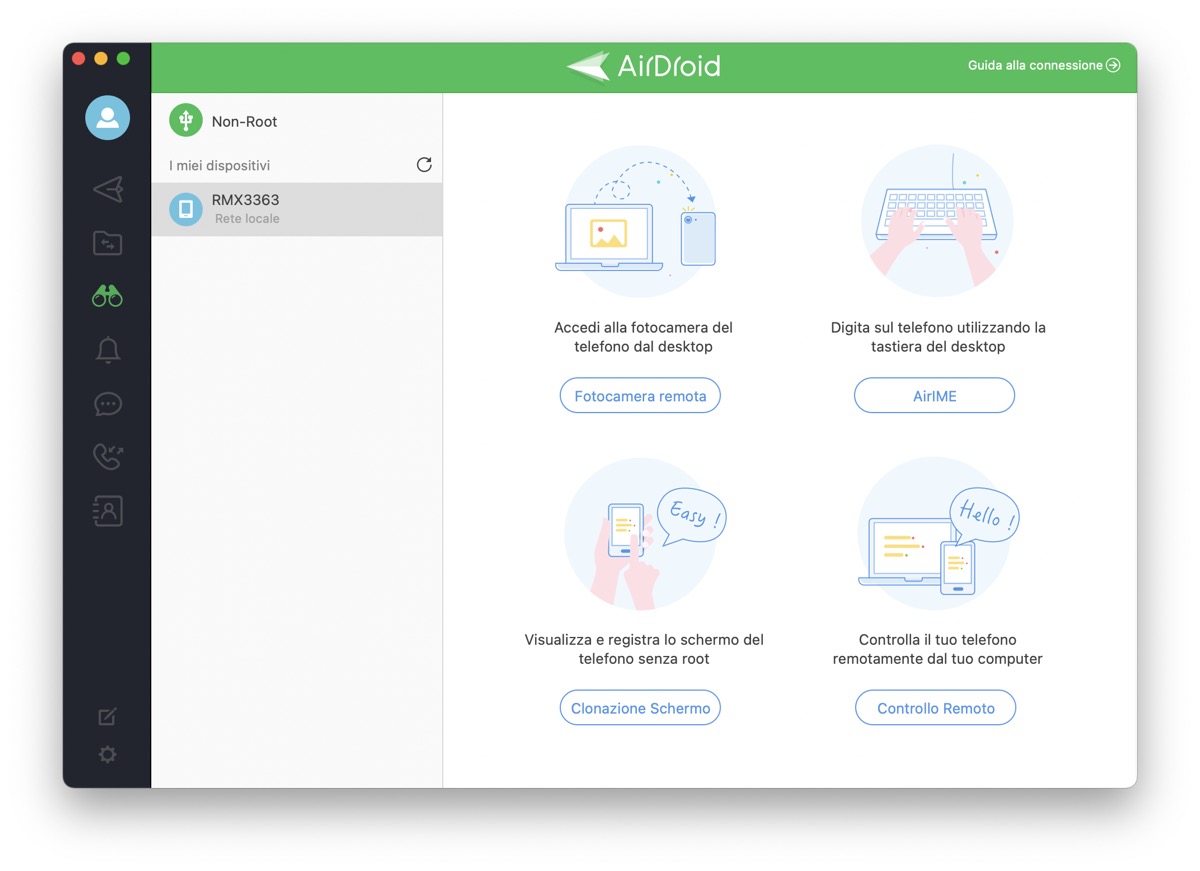Select the AirDroid file transfer paper-plane icon
Viewport: 1200px width, 871px height.
pyautogui.click(x=107, y=189)
